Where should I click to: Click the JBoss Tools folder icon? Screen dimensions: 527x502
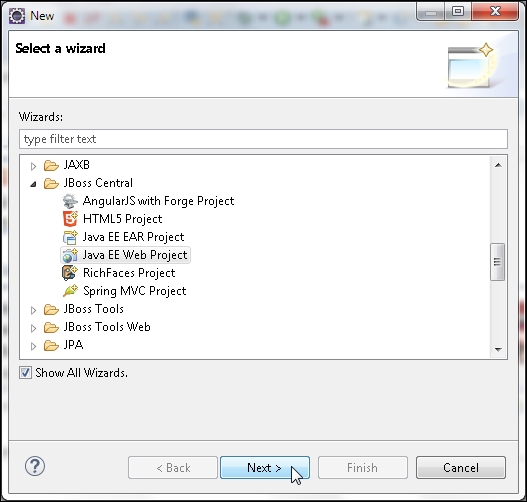(x=51, y=309)
